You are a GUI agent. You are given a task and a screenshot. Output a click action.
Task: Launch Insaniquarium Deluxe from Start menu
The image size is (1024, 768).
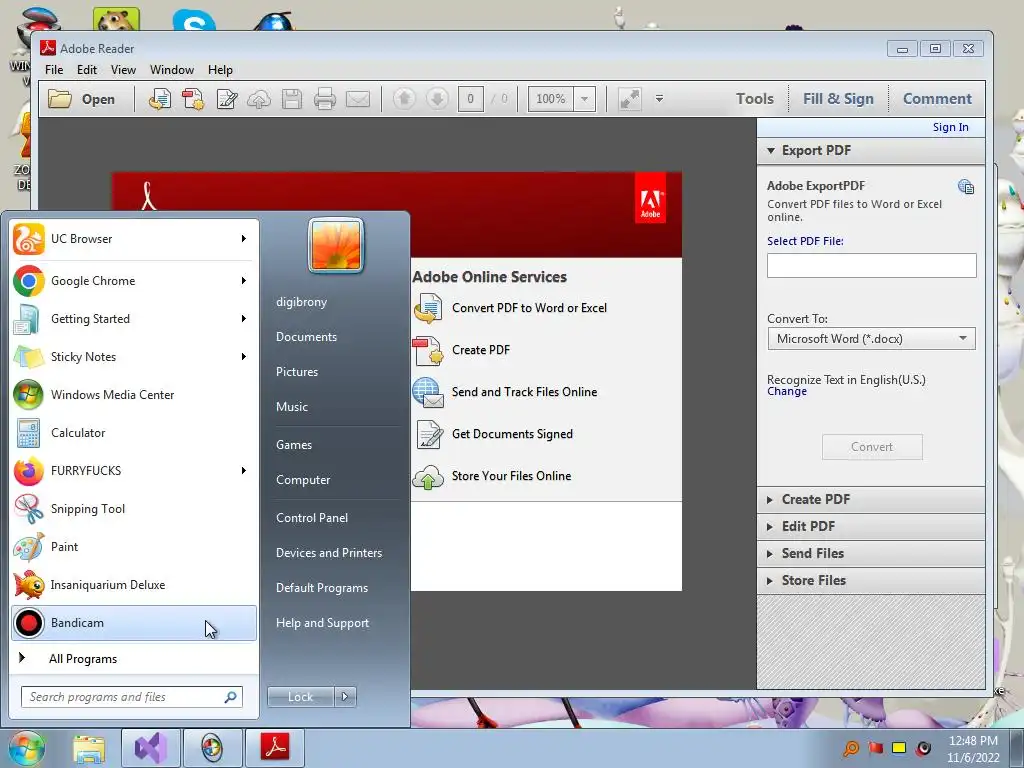coord(134,585)
